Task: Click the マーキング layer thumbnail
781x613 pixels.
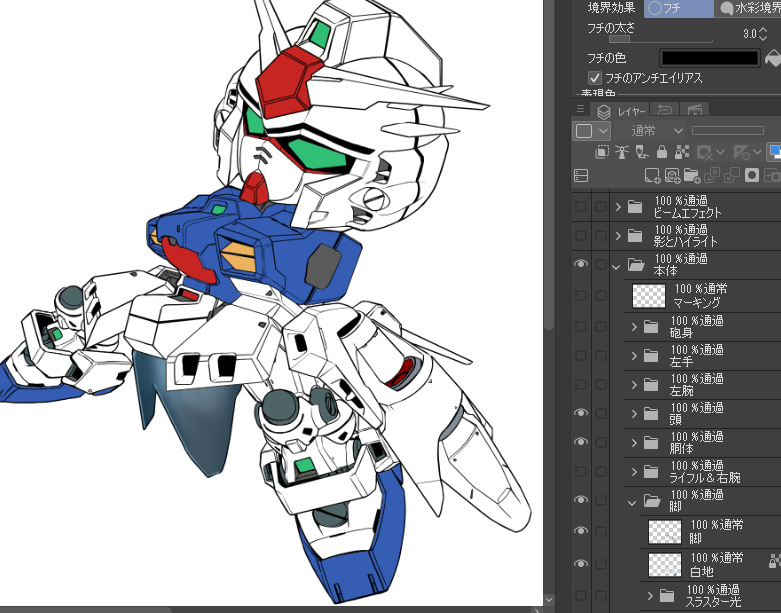Action: point(649,296)
